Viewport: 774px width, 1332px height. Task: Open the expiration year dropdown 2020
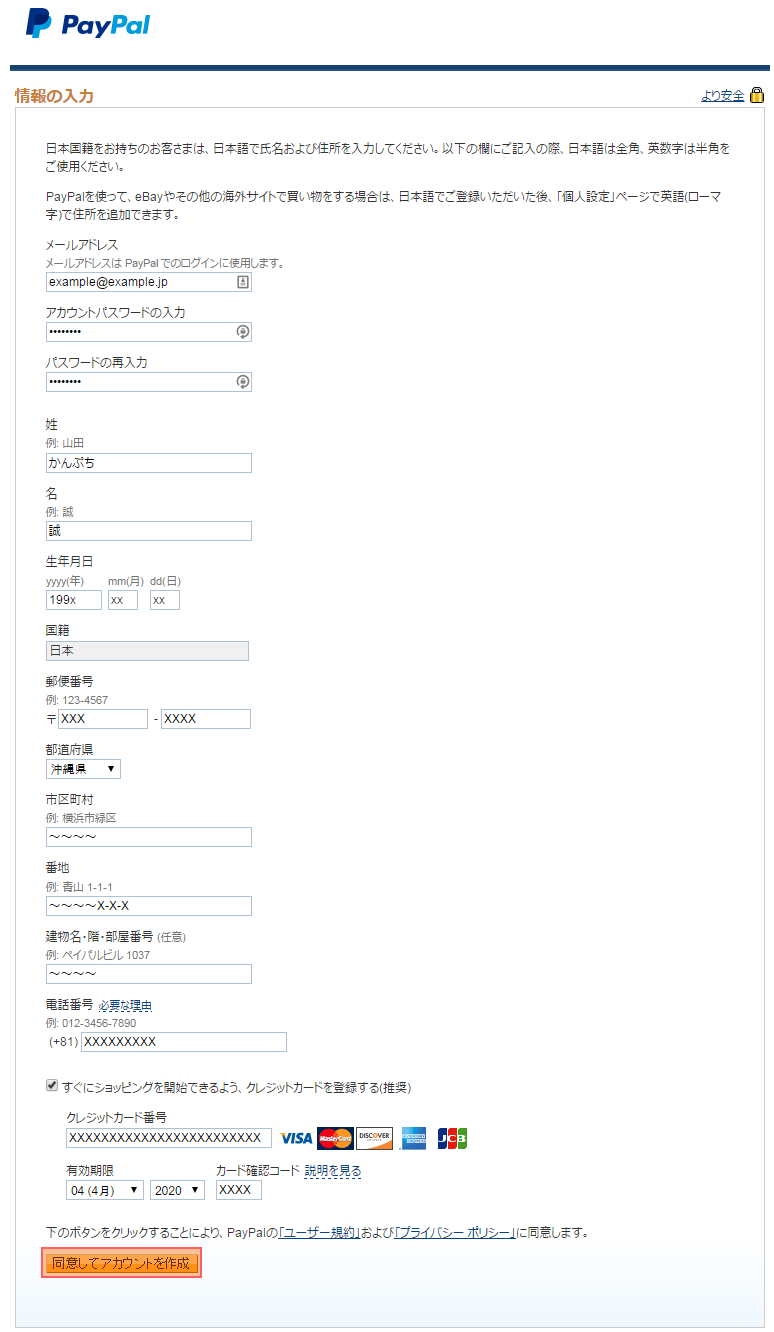coord(177,1190)
